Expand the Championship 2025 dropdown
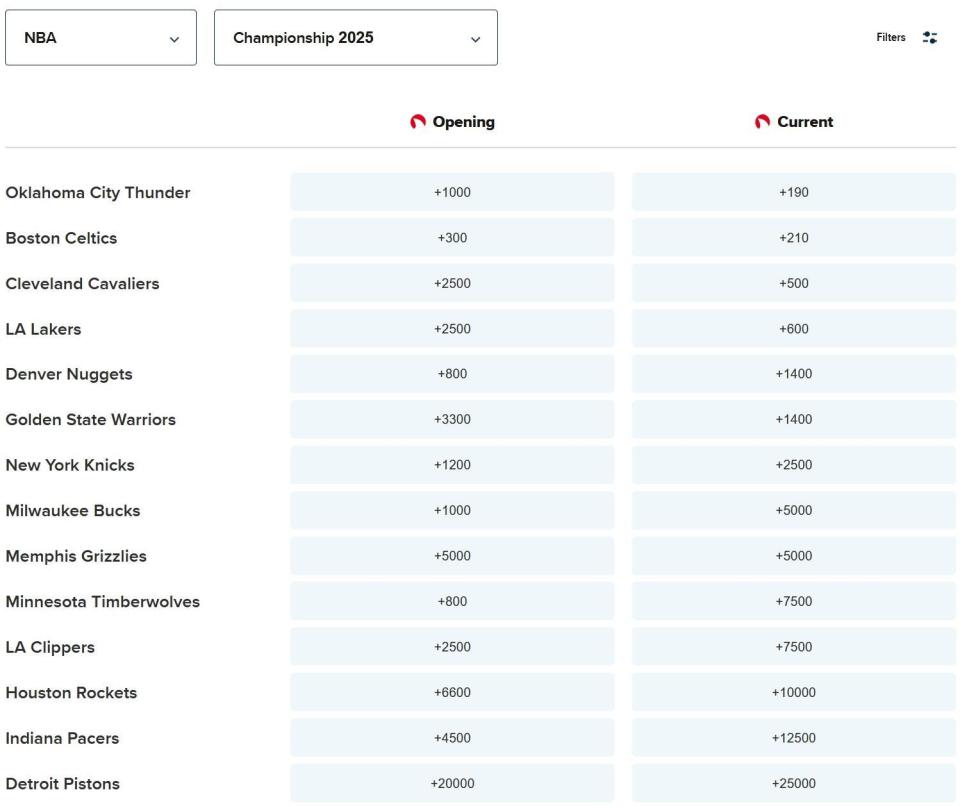This screenshot has height=806, width=960. tap(356, 38)
